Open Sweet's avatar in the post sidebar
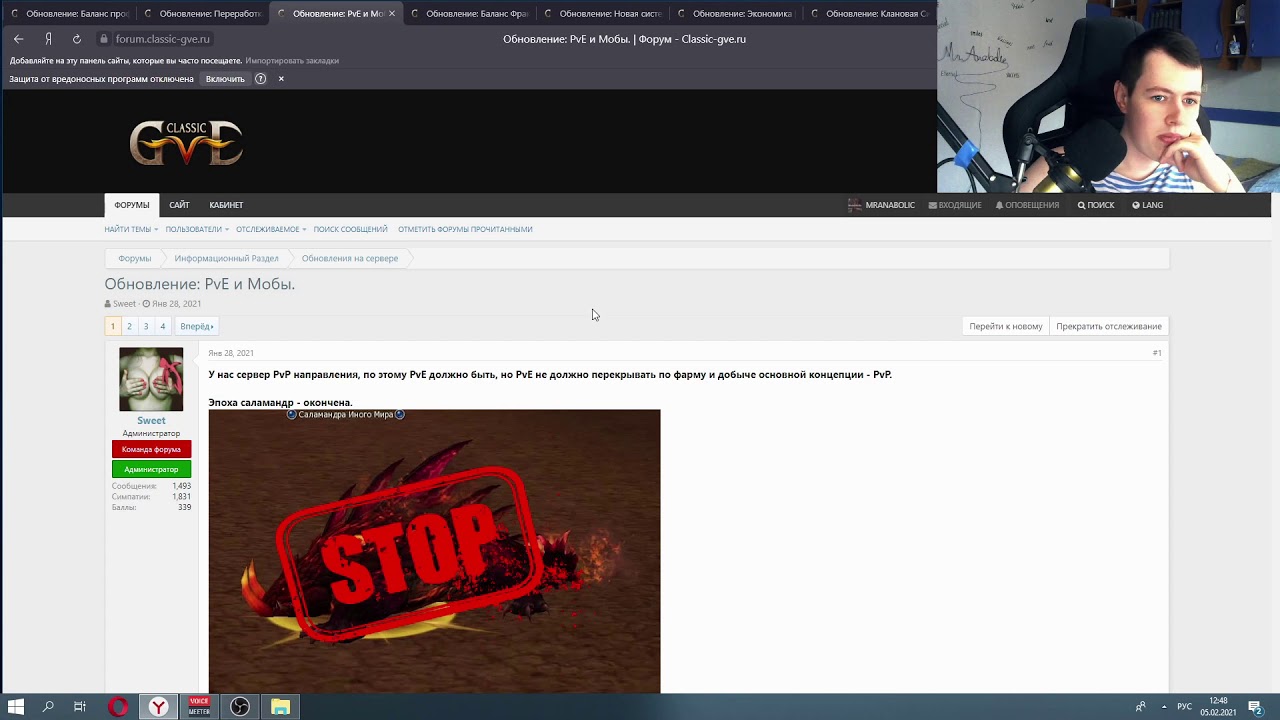The height and width of the screenshot is (720, 1280). [151, 379]
